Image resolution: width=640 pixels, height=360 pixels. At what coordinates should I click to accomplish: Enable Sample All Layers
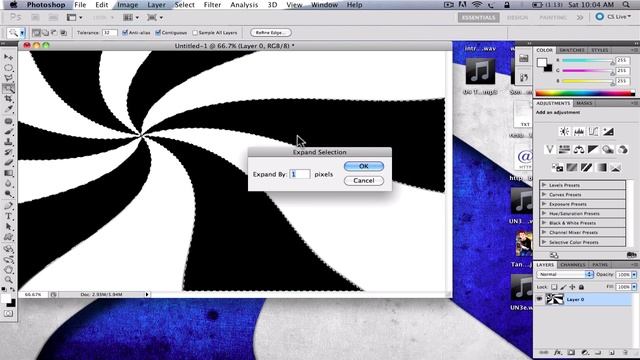coord(195,33)
